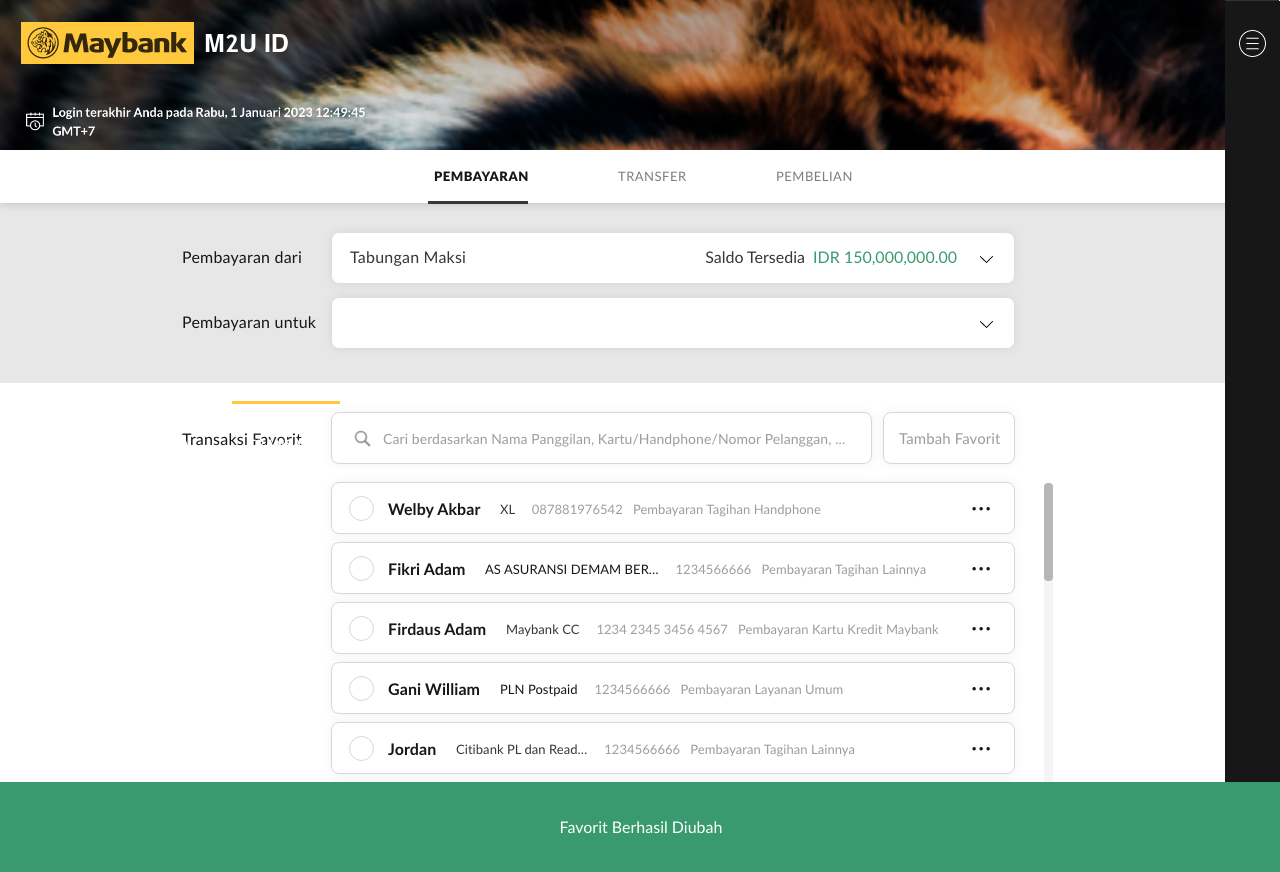Click the favorite search input field
The image size is (1280, 872).
613,439
